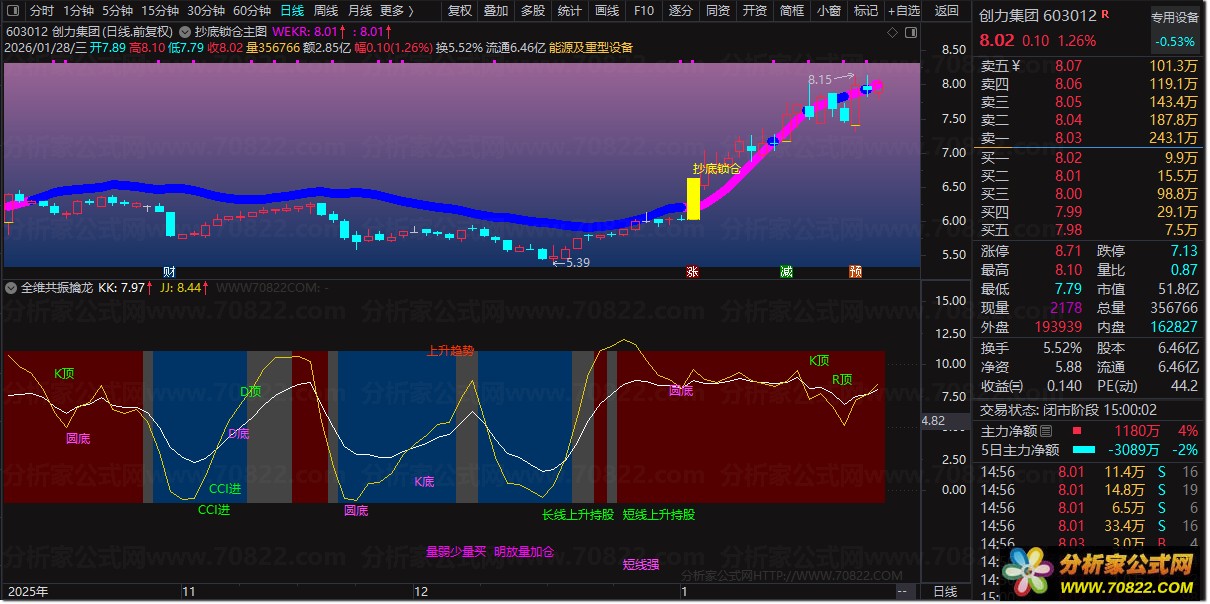Click the yellow 抄底锁仓 signal bar
1210x604 pixels.
(693, 198)
